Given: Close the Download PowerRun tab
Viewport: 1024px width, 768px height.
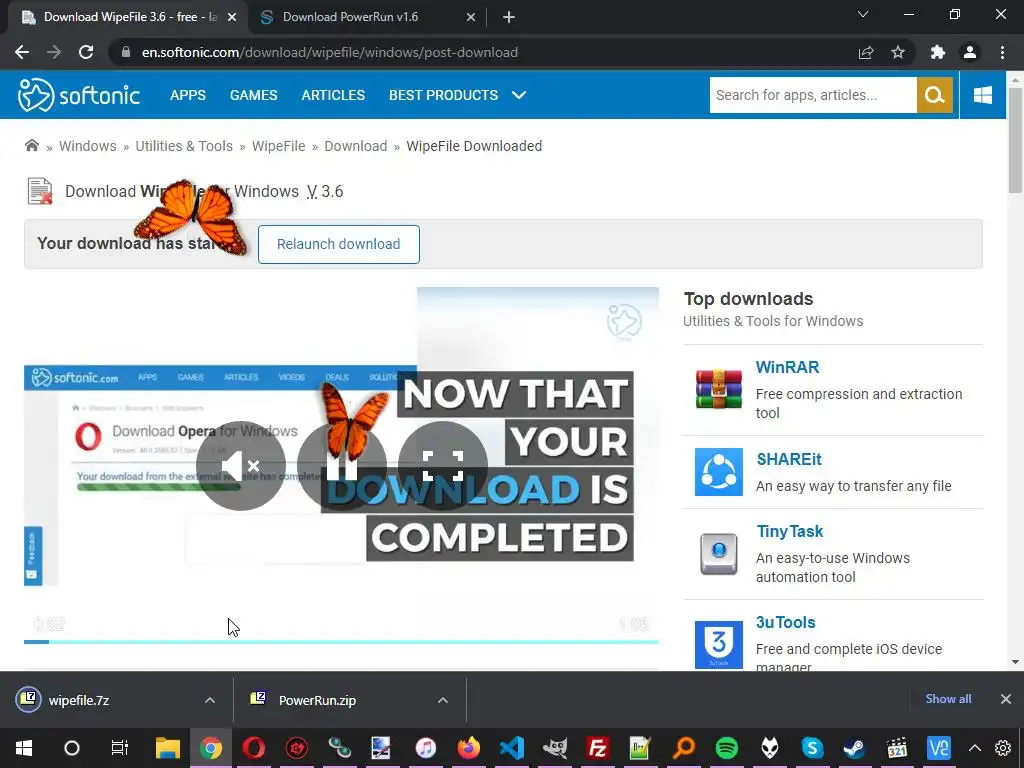Looking at the screenshot, I should (471, 17).
